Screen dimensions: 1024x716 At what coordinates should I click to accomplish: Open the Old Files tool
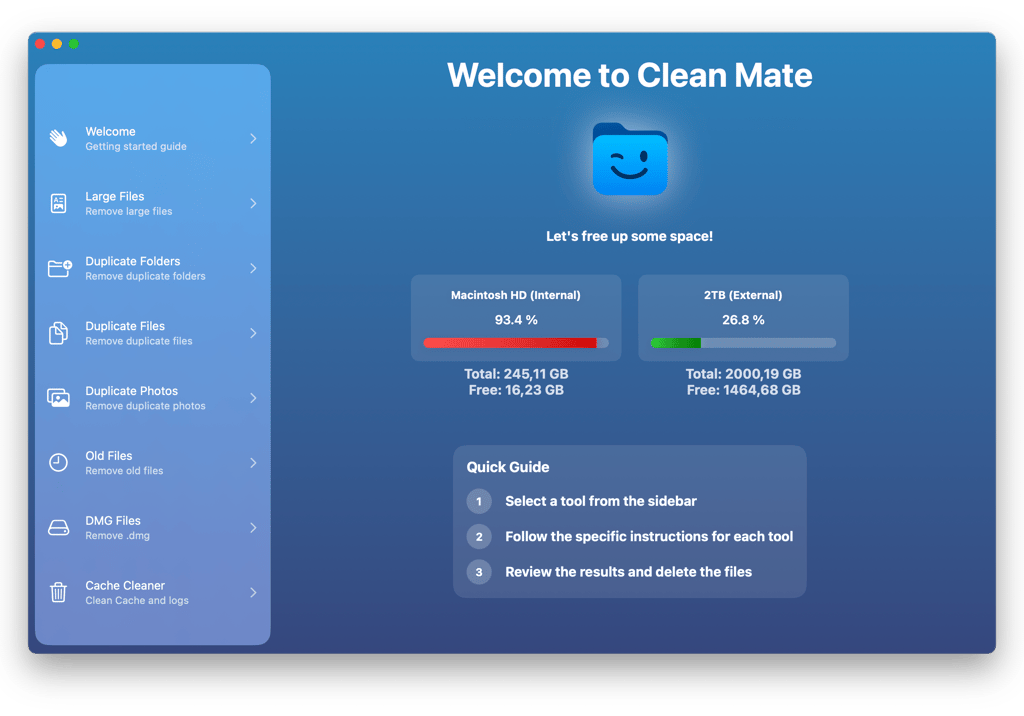pos(153,463)
